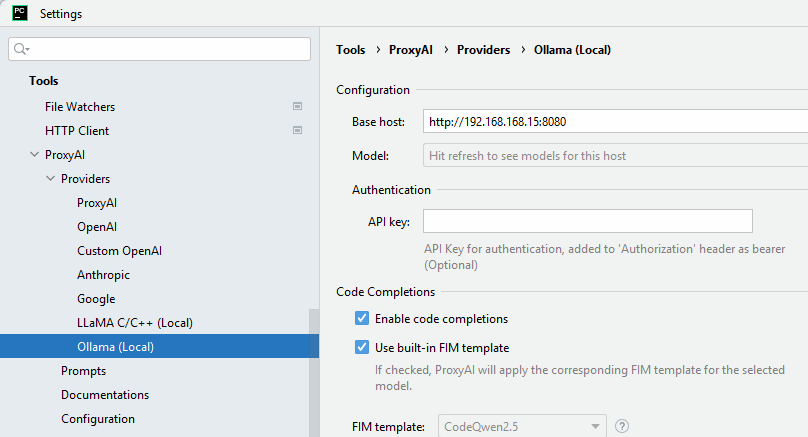Collapse the ProxyAI tree node
808x437 pixels.
point(35,155)
